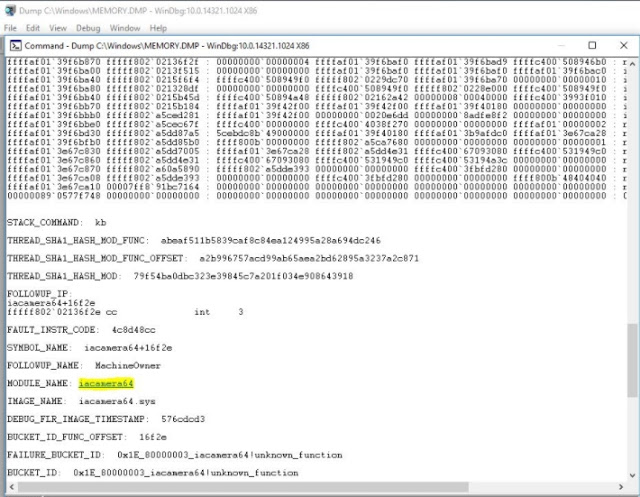
Task: Click the vertical scrollbar down arrow
Action: tap(631, 475)
